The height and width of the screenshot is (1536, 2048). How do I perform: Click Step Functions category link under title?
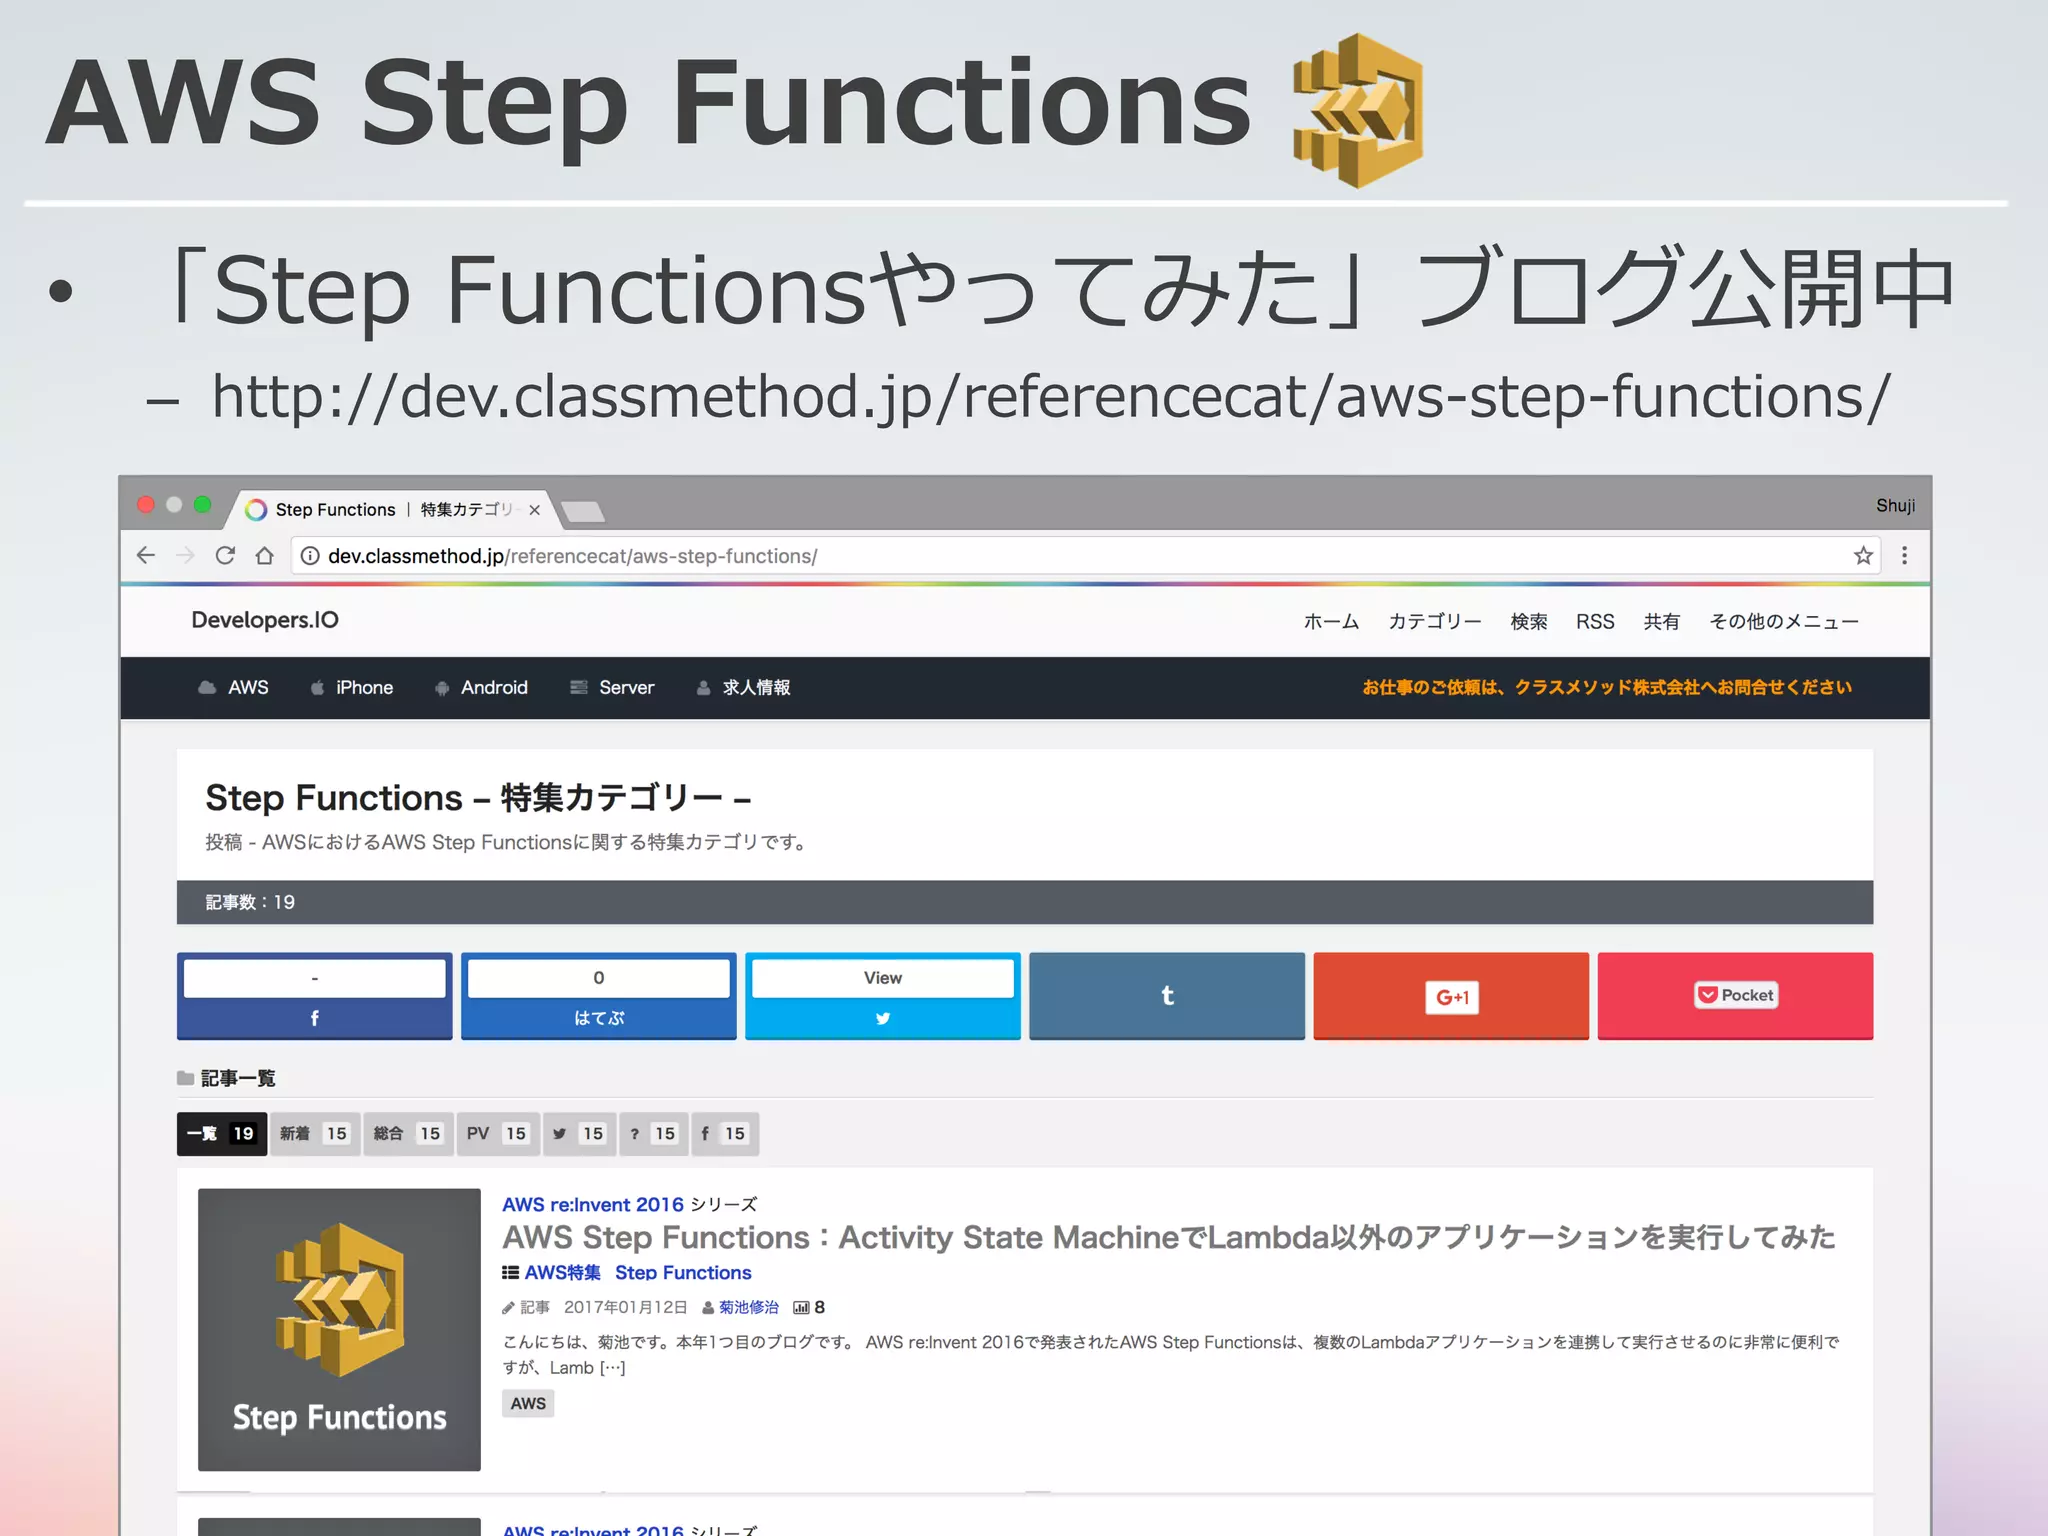683,1273
